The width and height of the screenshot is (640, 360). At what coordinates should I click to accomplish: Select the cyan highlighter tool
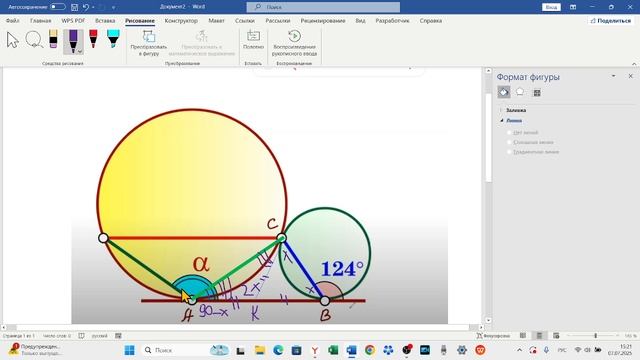point(113,39)
